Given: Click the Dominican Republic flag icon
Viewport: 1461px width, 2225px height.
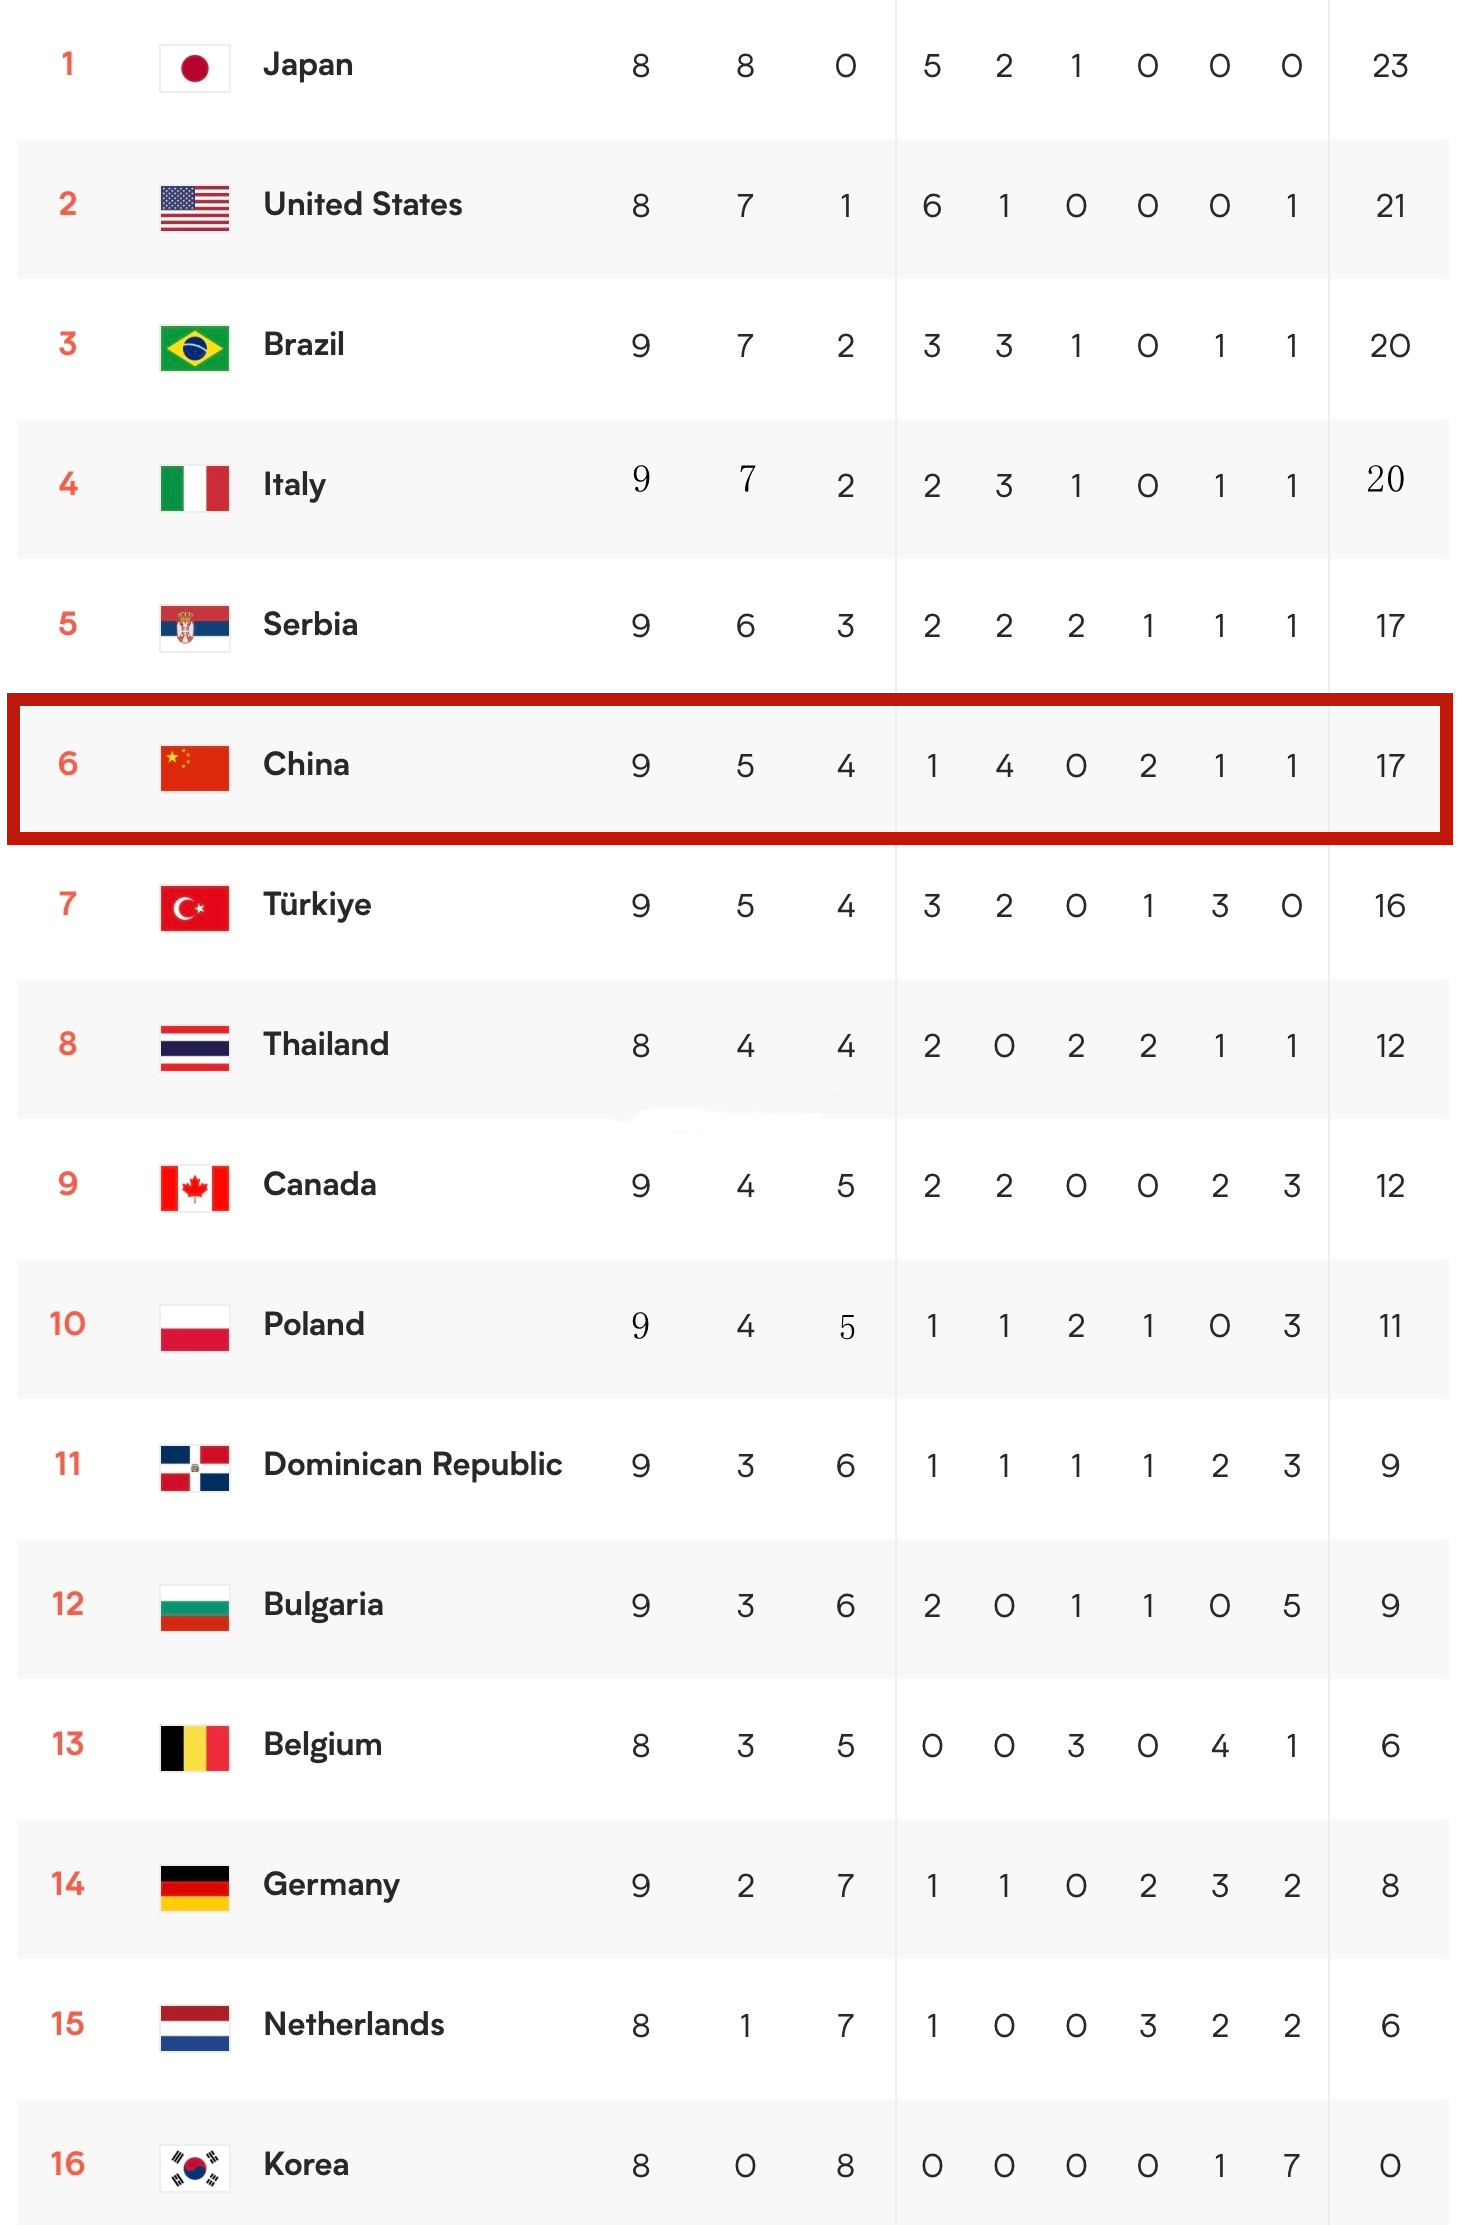Looking at the screenshot, I should pyautogui.click(x=195, y=1468).
